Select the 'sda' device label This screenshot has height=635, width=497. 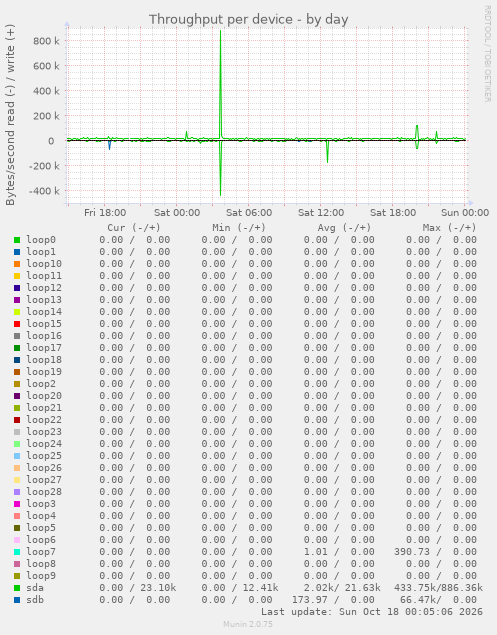coord(35,588)
